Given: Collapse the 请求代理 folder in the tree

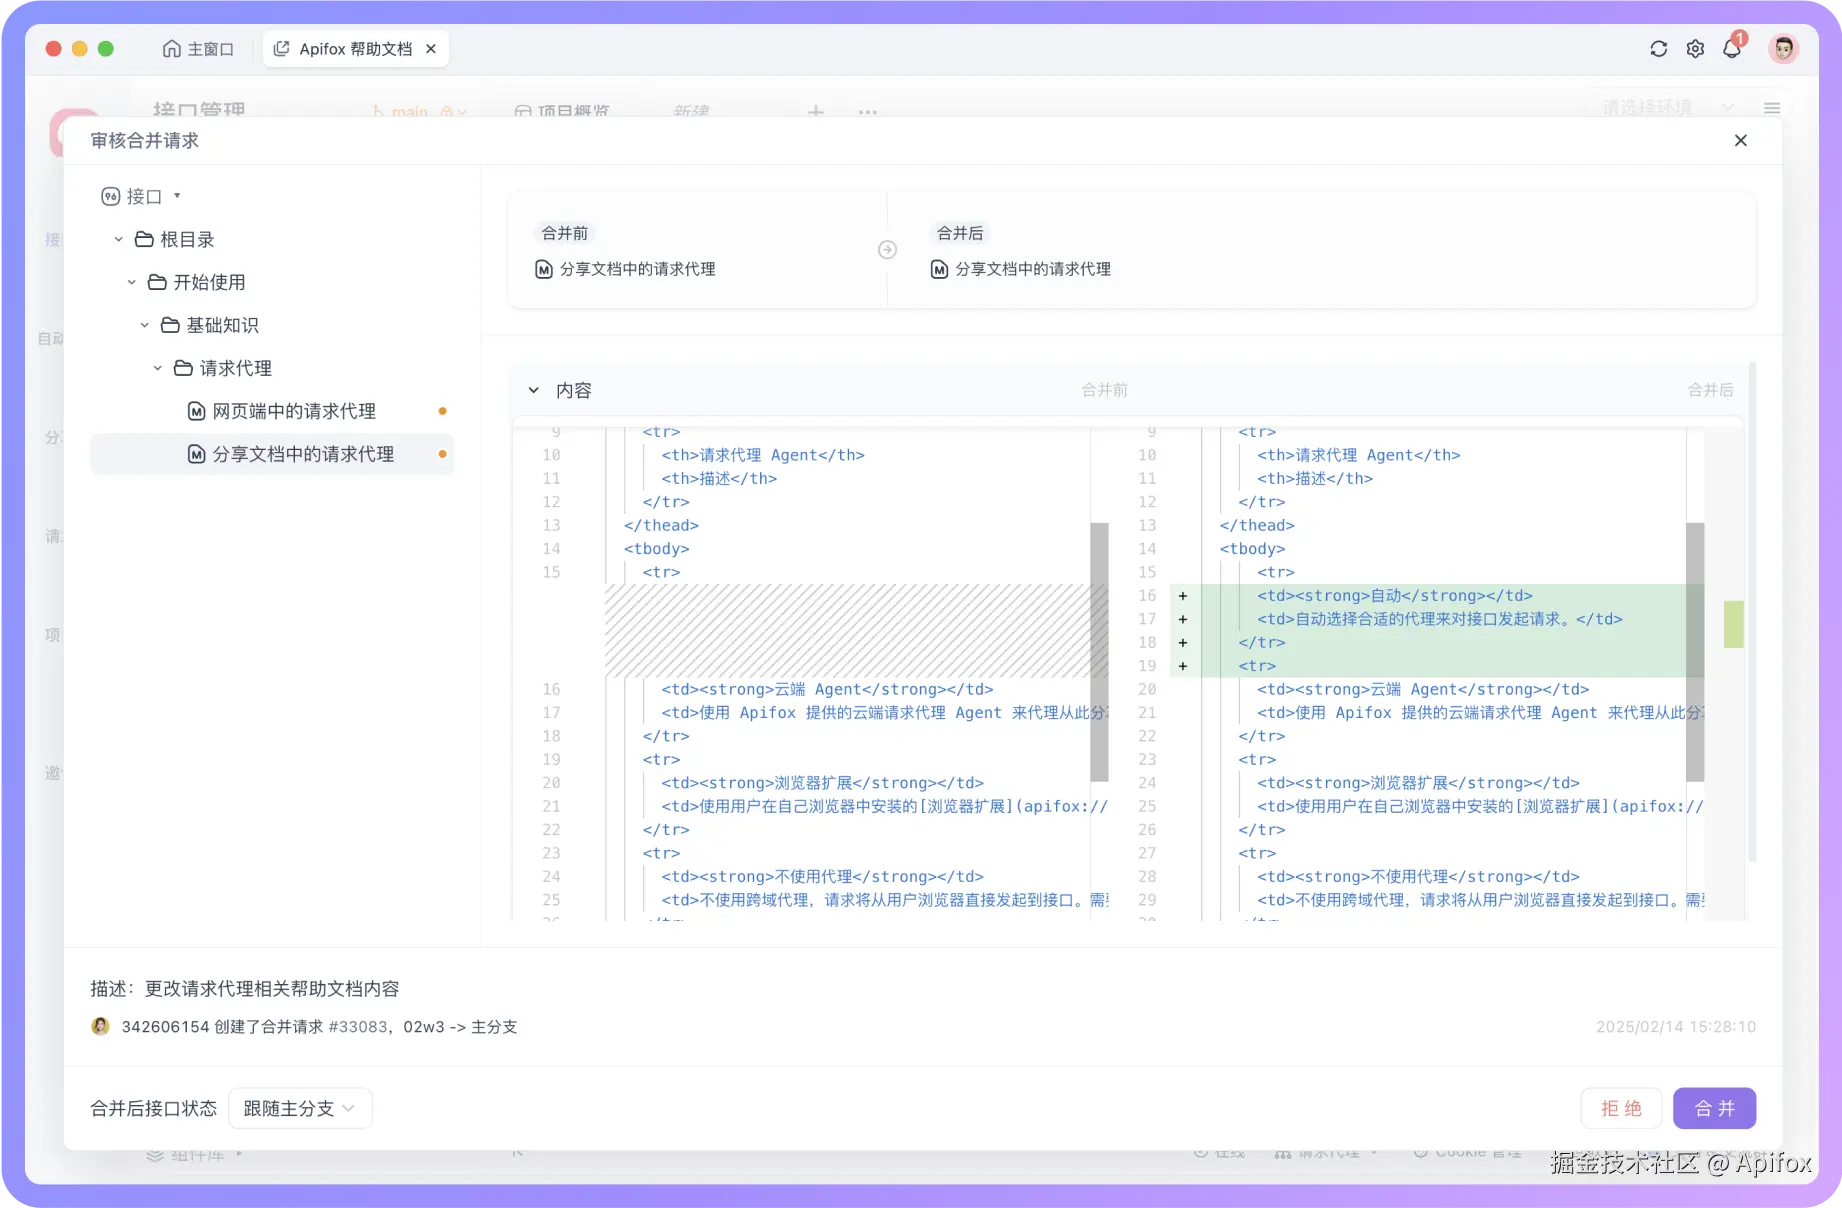Looking at the screenshot, I should pyautogui.click(x=157, y=368).
